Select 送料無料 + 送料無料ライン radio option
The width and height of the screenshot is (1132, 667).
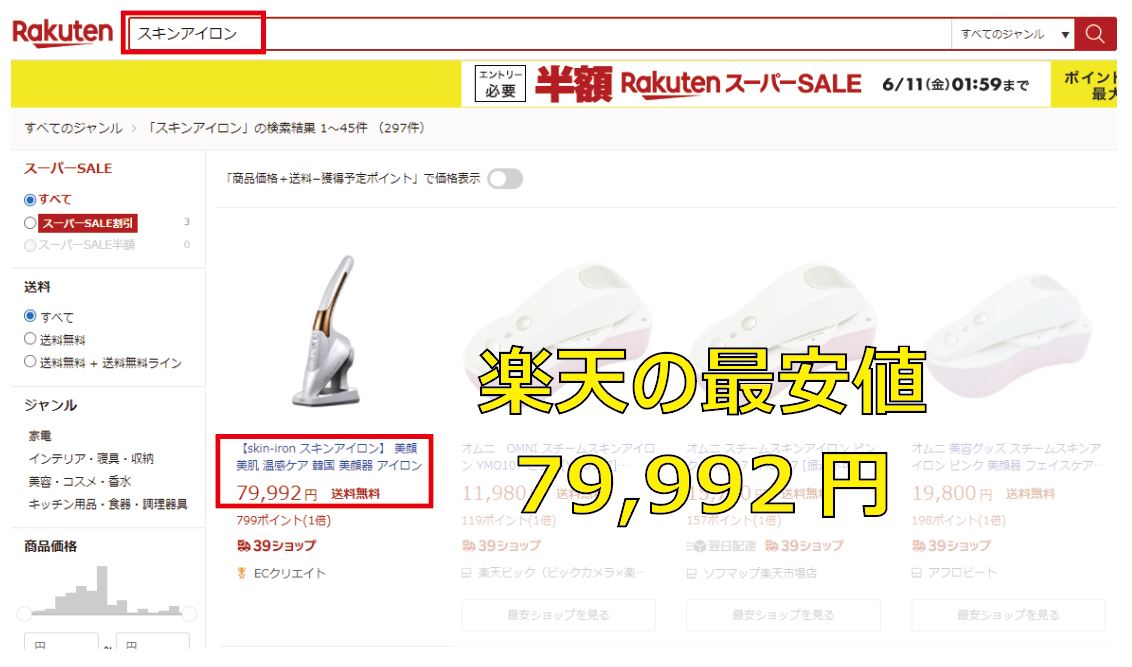(x=30, y=362)
